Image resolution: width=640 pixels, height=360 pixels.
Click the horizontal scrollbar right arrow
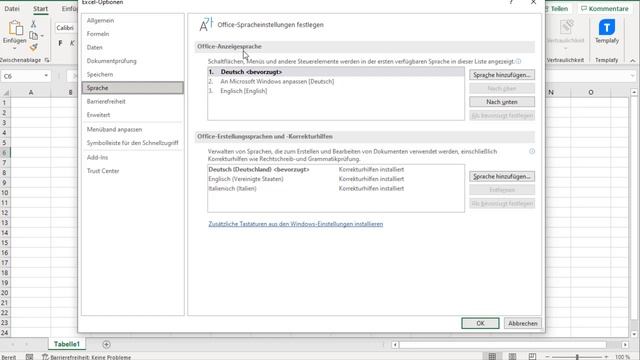(625, 345)
